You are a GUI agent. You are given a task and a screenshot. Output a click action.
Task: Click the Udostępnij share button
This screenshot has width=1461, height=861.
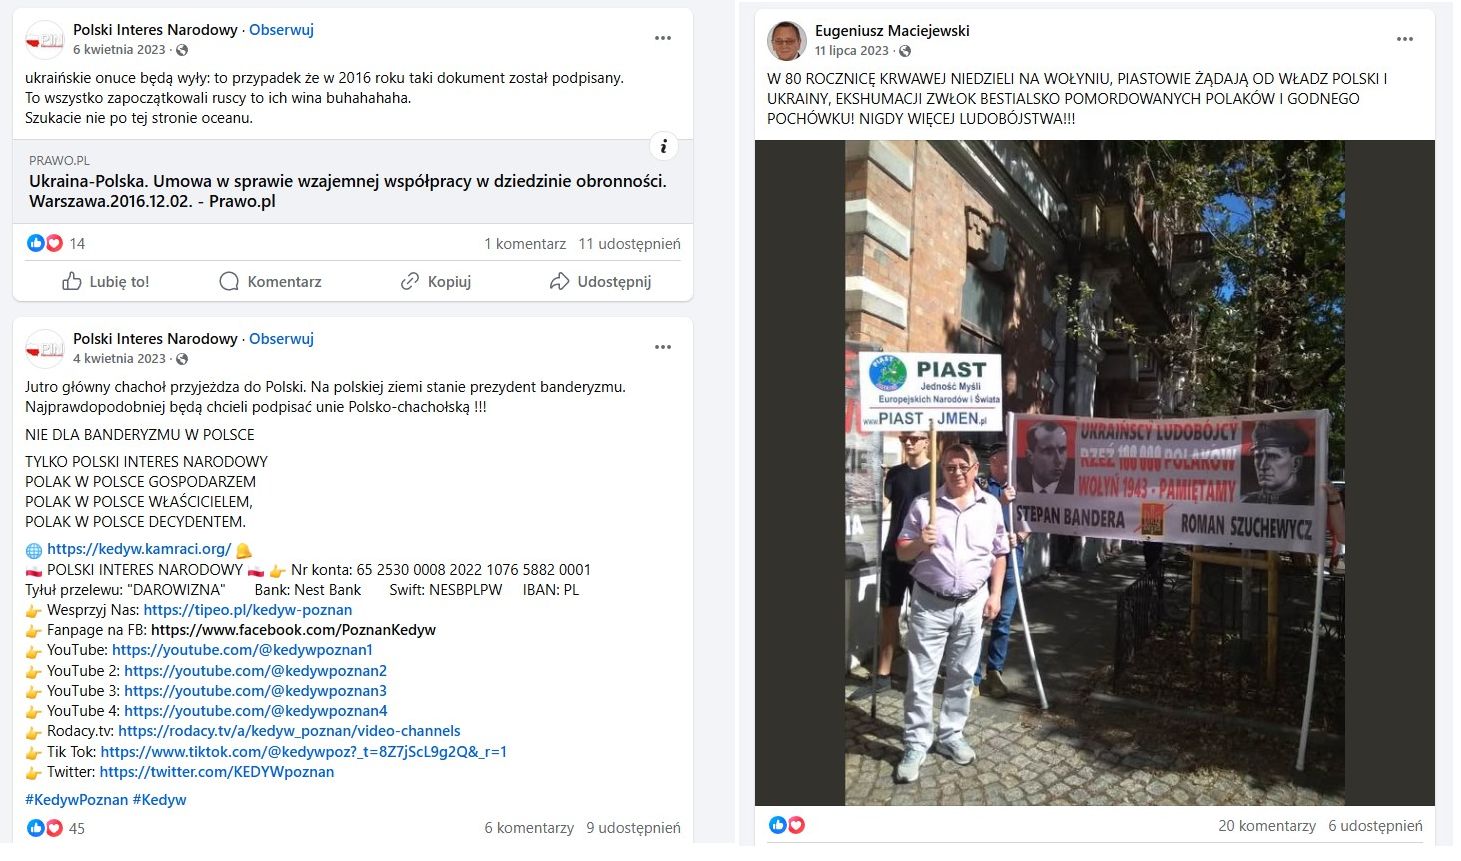600,282
